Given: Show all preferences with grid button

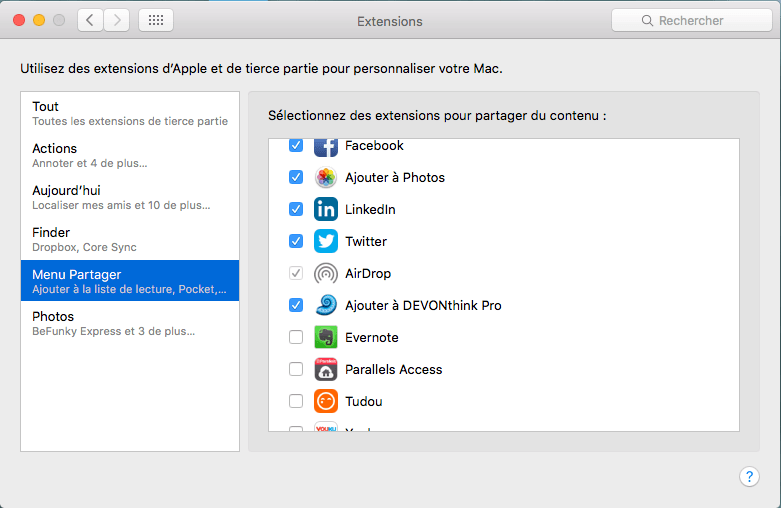Looking at the screenshot, I should [x=155, y=20].
